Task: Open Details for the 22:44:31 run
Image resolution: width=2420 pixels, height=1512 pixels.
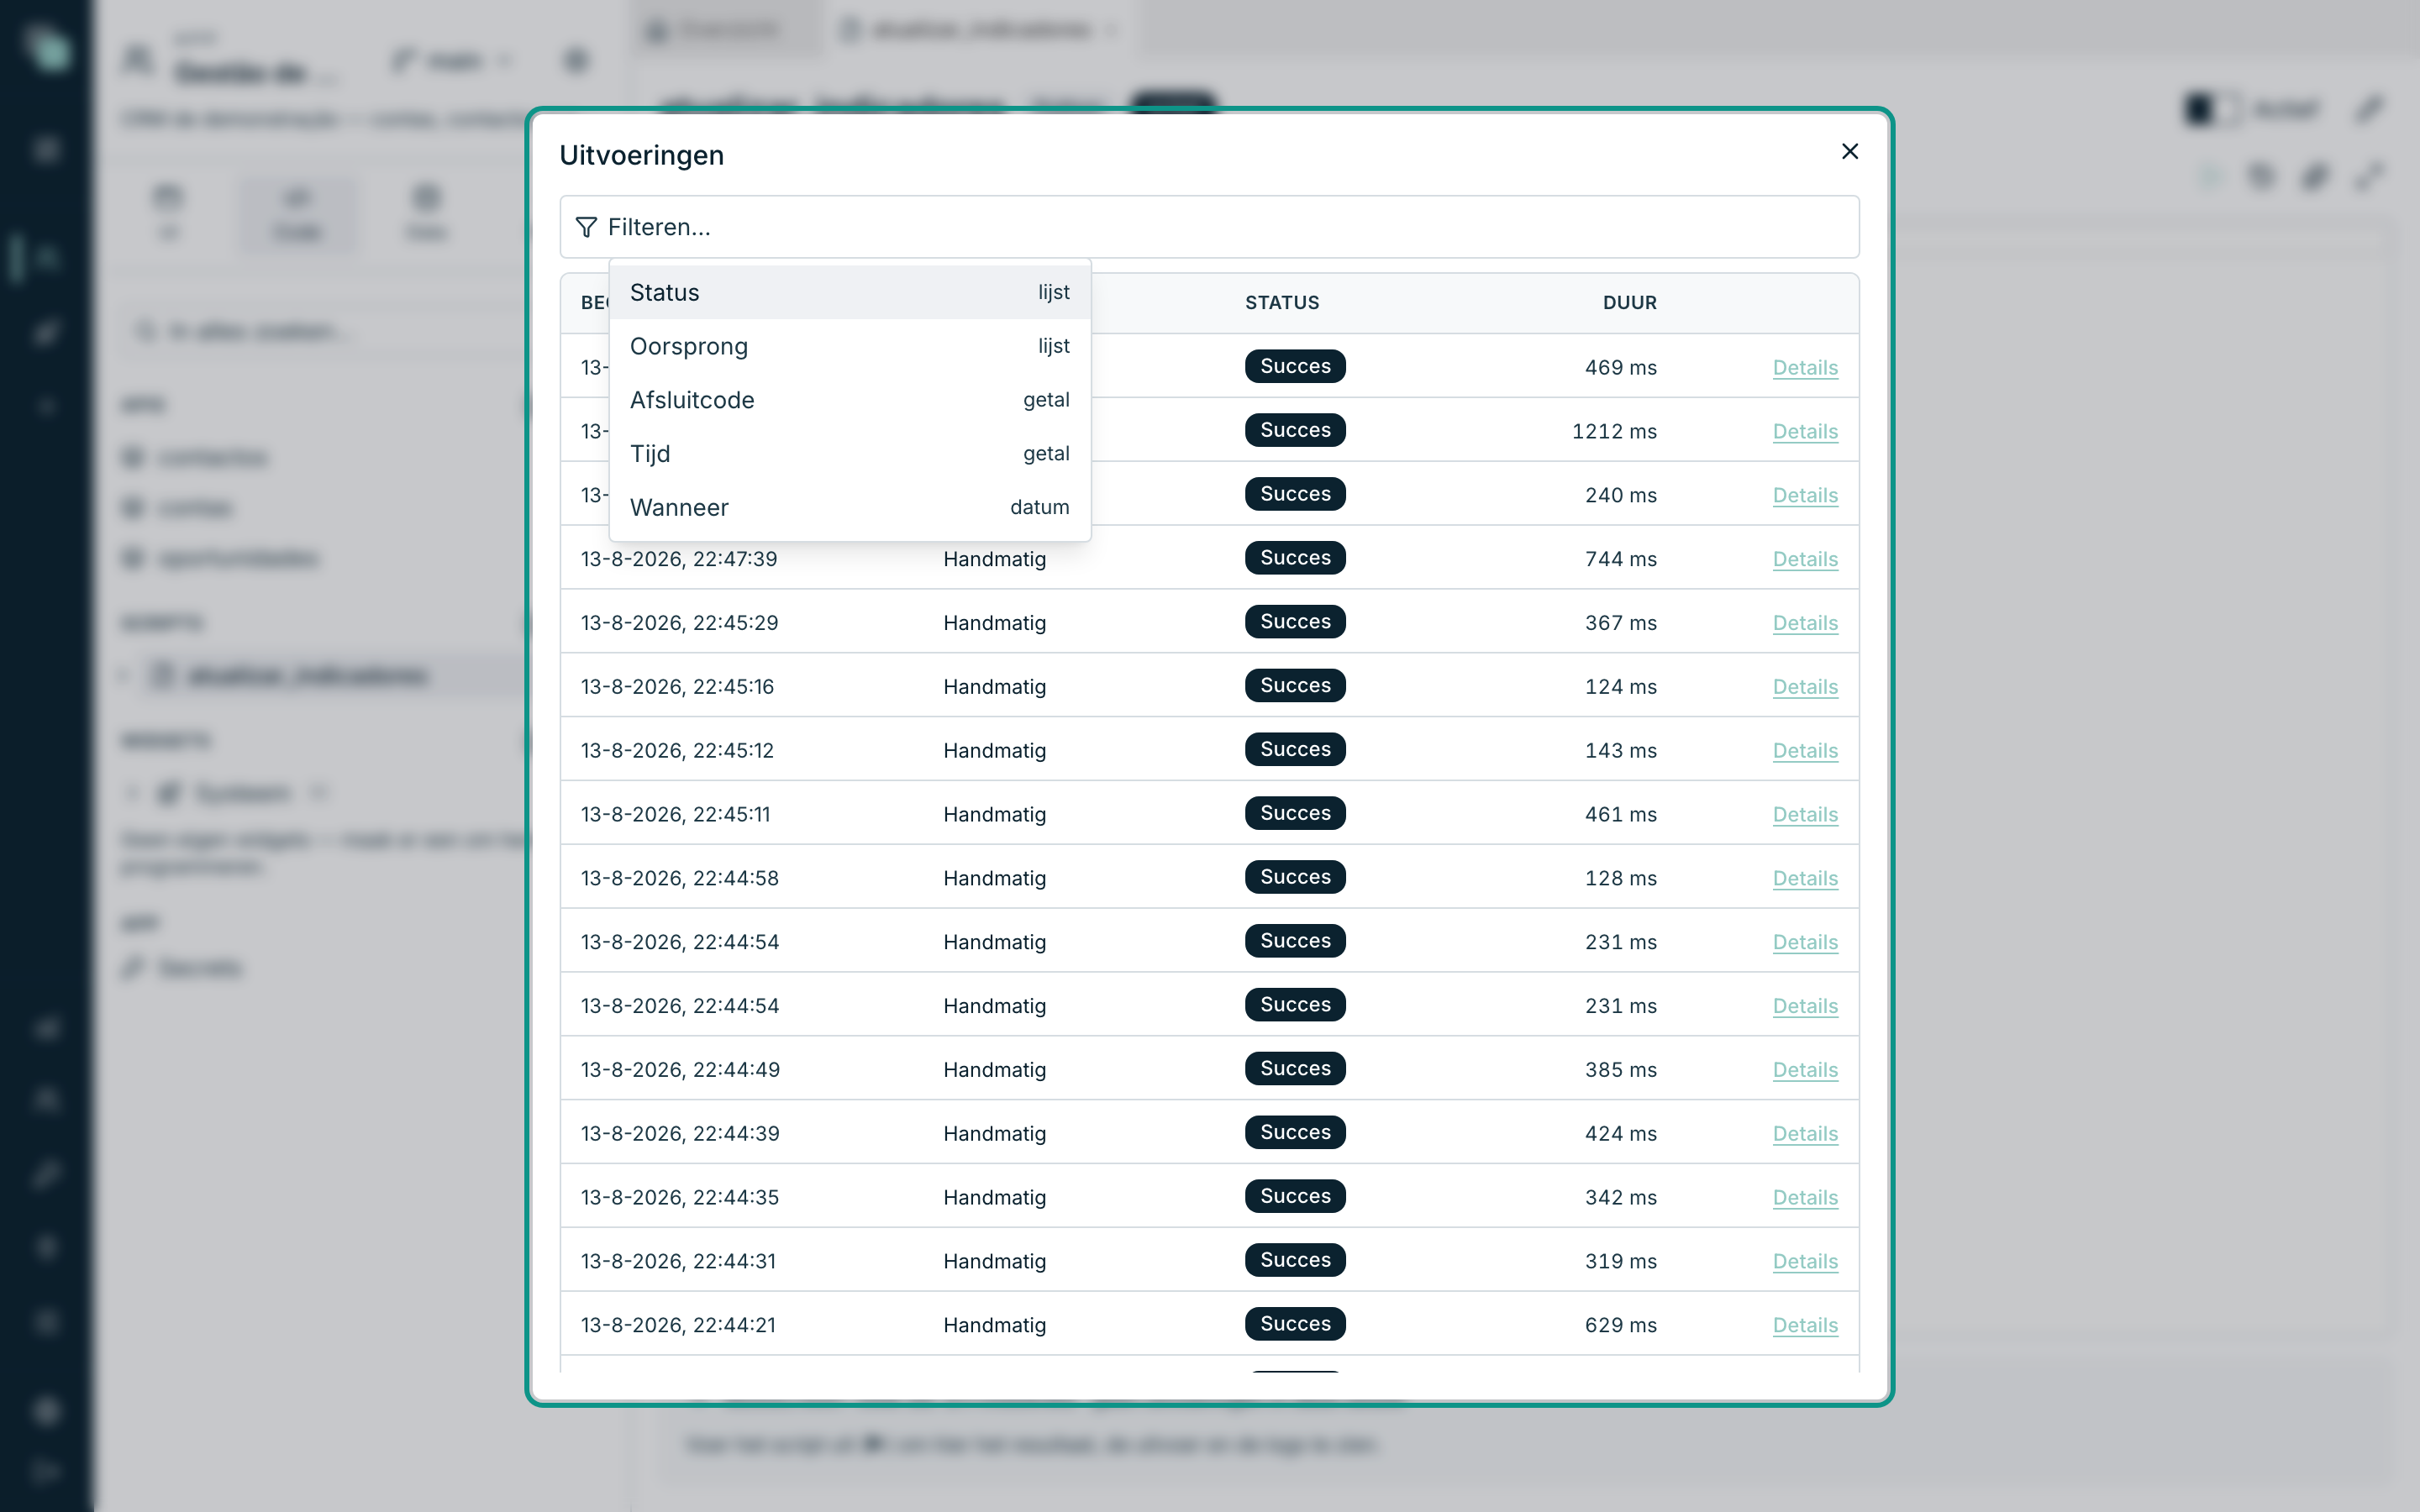Action: click(1805, 1262)
